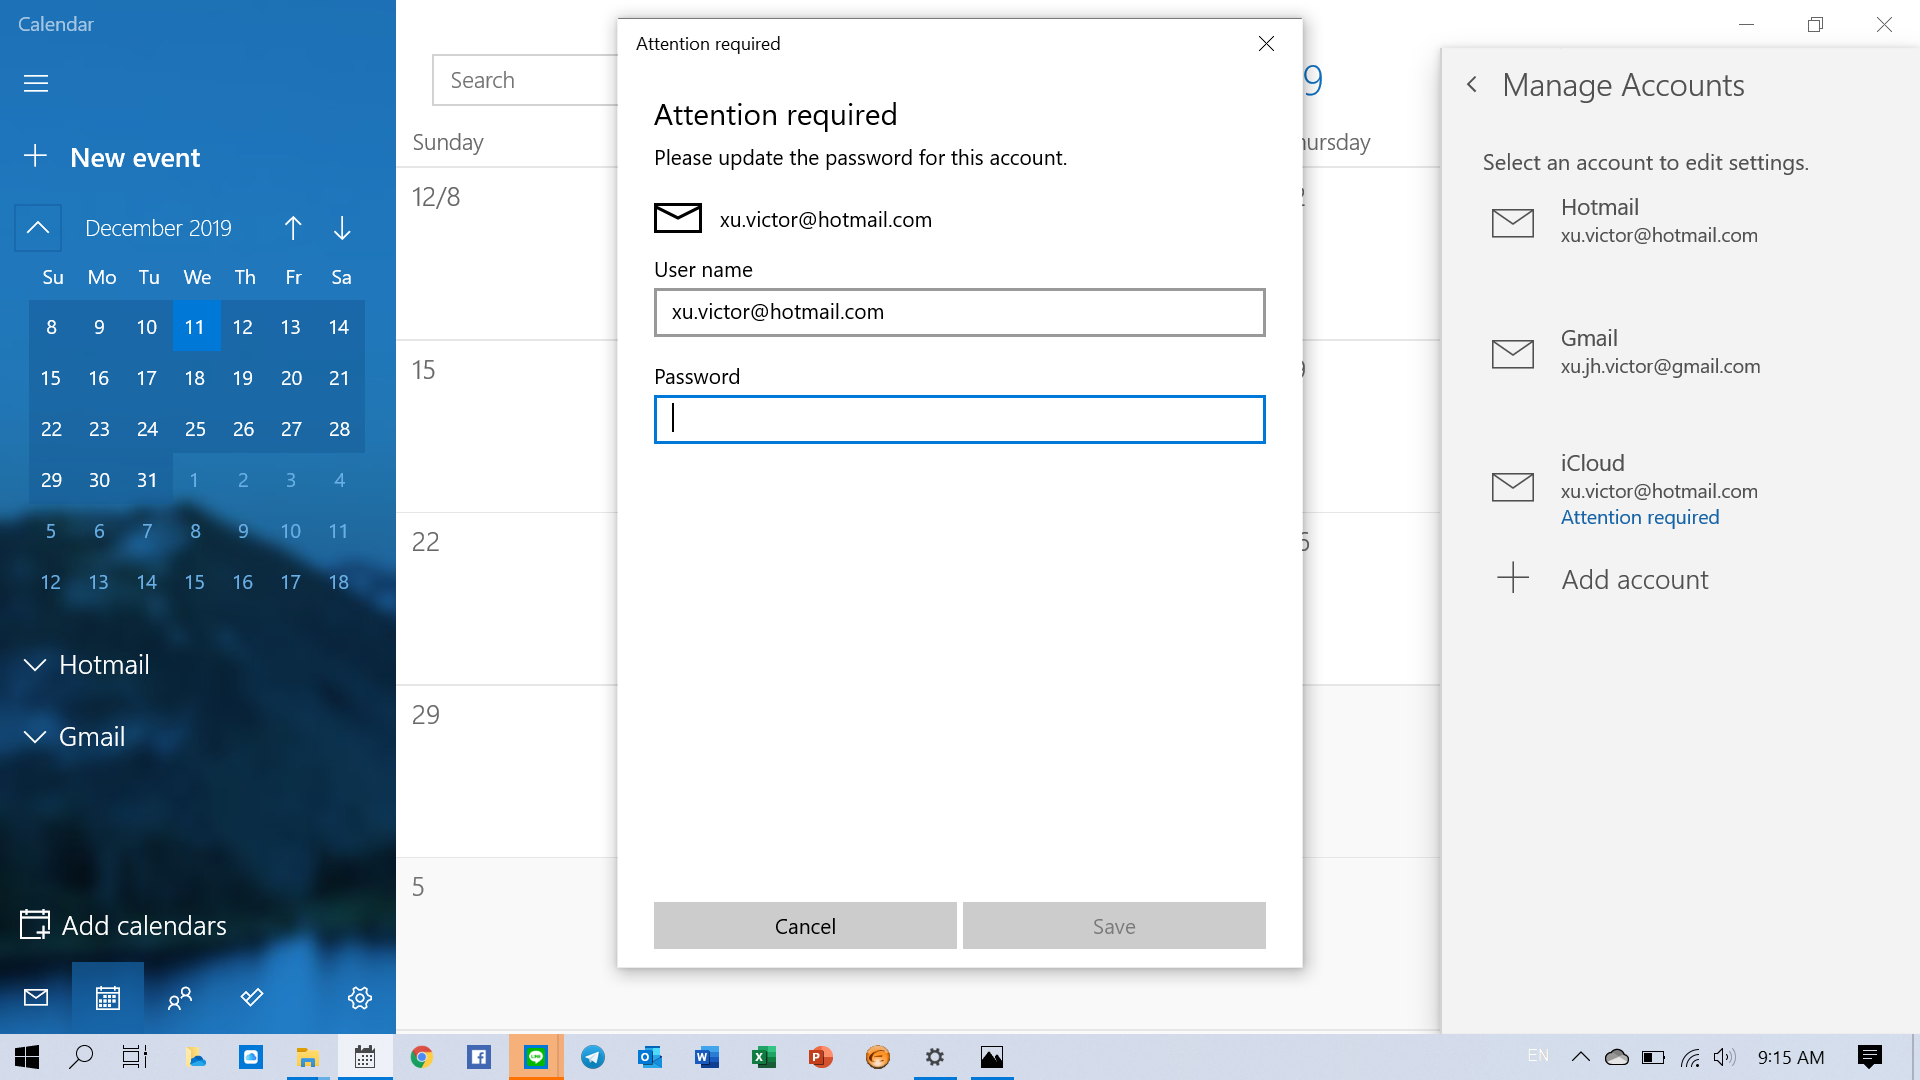Go back from Manage Accounts panel
This screenshot has height=1080, width=1920.
pos(1472,85)
